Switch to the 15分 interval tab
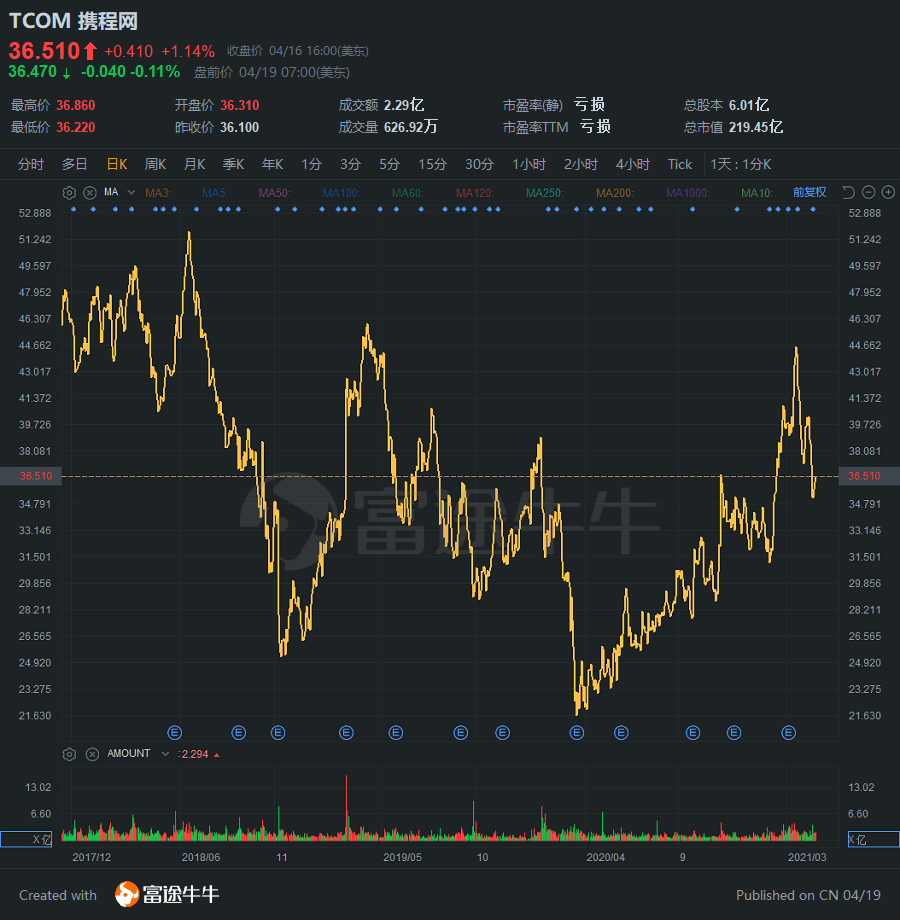The width and height of the screenshot is (900, 920). pos(432,164)
